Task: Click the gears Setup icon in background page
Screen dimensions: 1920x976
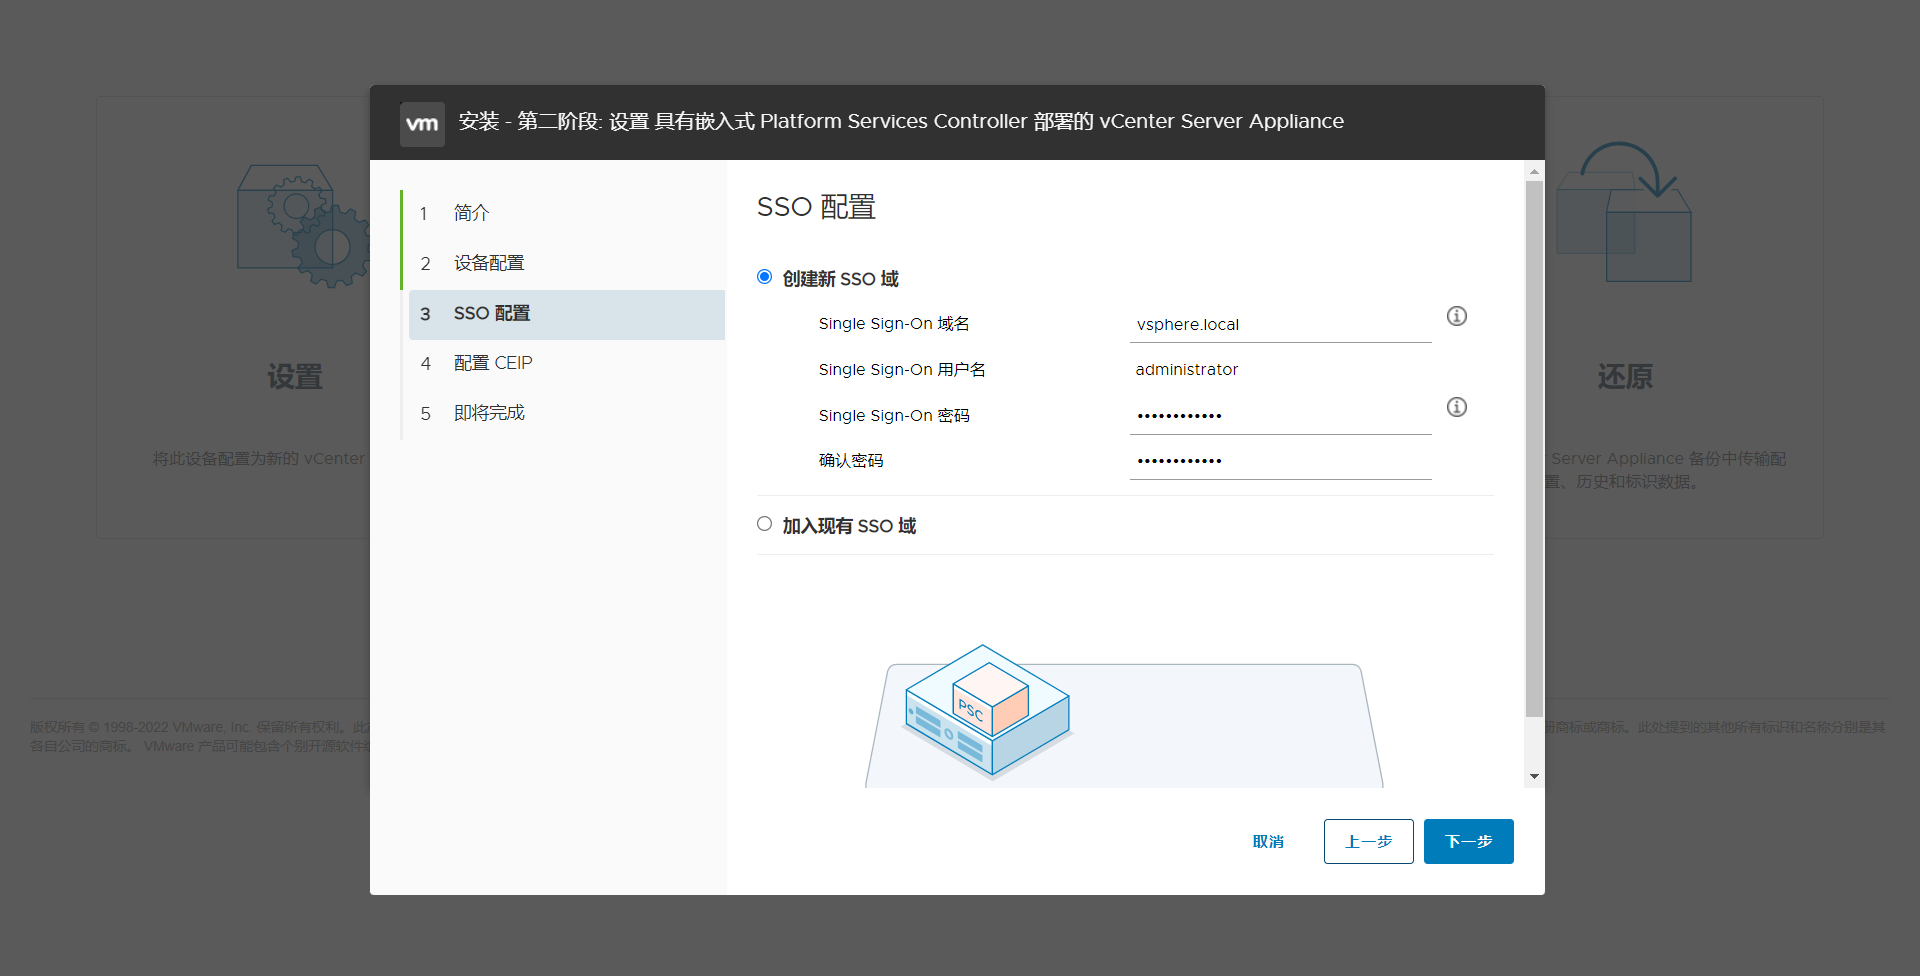Action: tap(303, 226)
